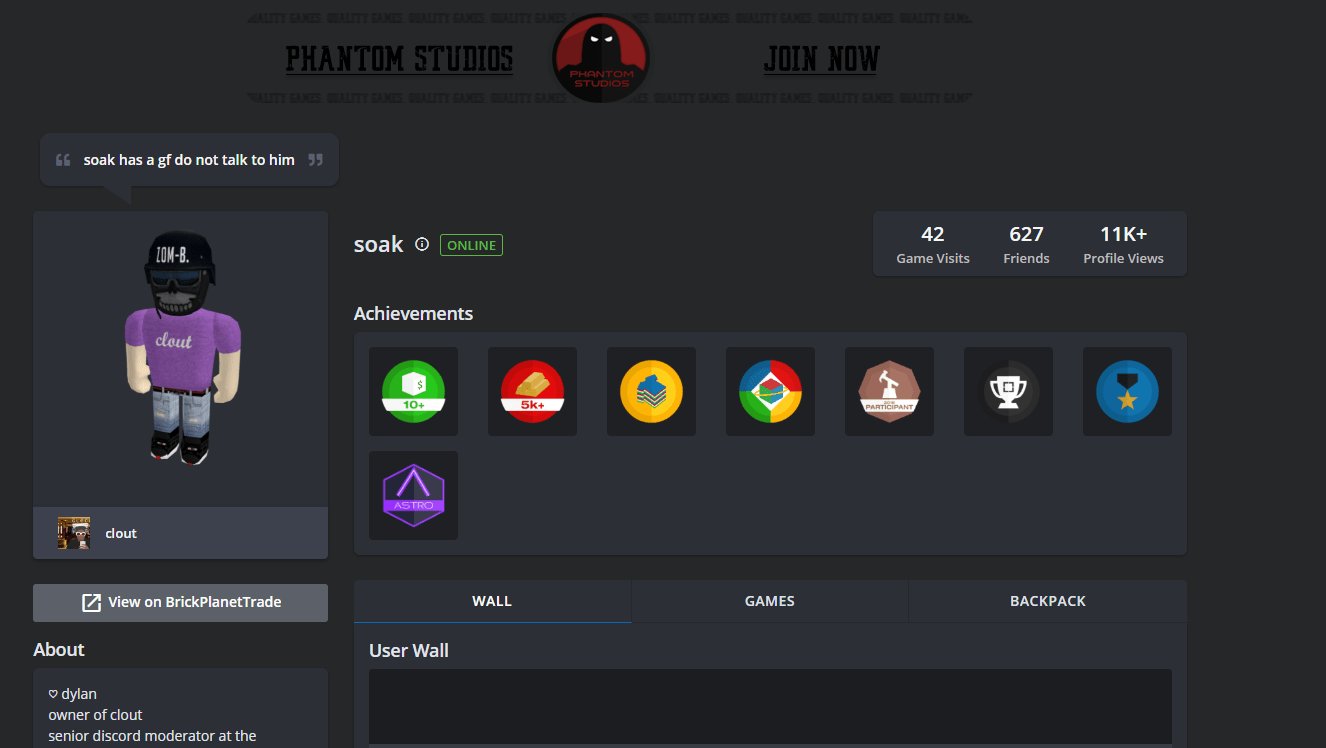Click the Phantom Studios banner logo
This screenshot has height=748, width=1326.
[601, 58]
